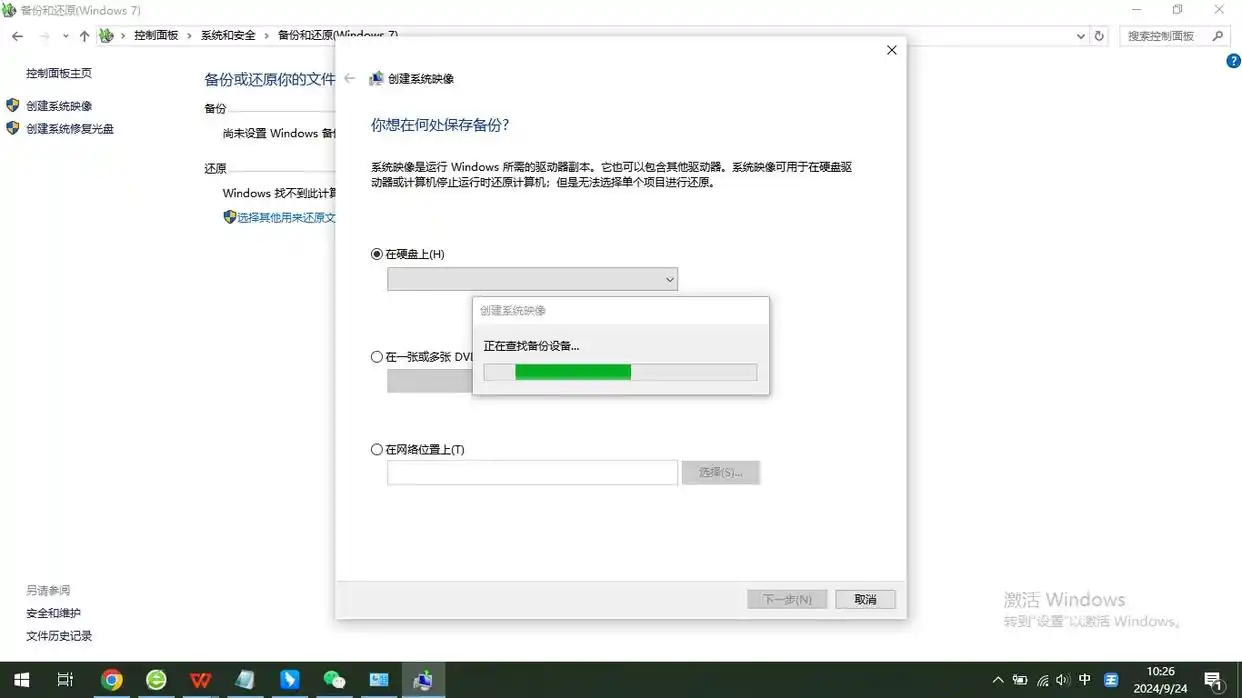
Task: Select the 在硬盘上(H) radio button
Action: pyautogui.click(x=377, y=254)
